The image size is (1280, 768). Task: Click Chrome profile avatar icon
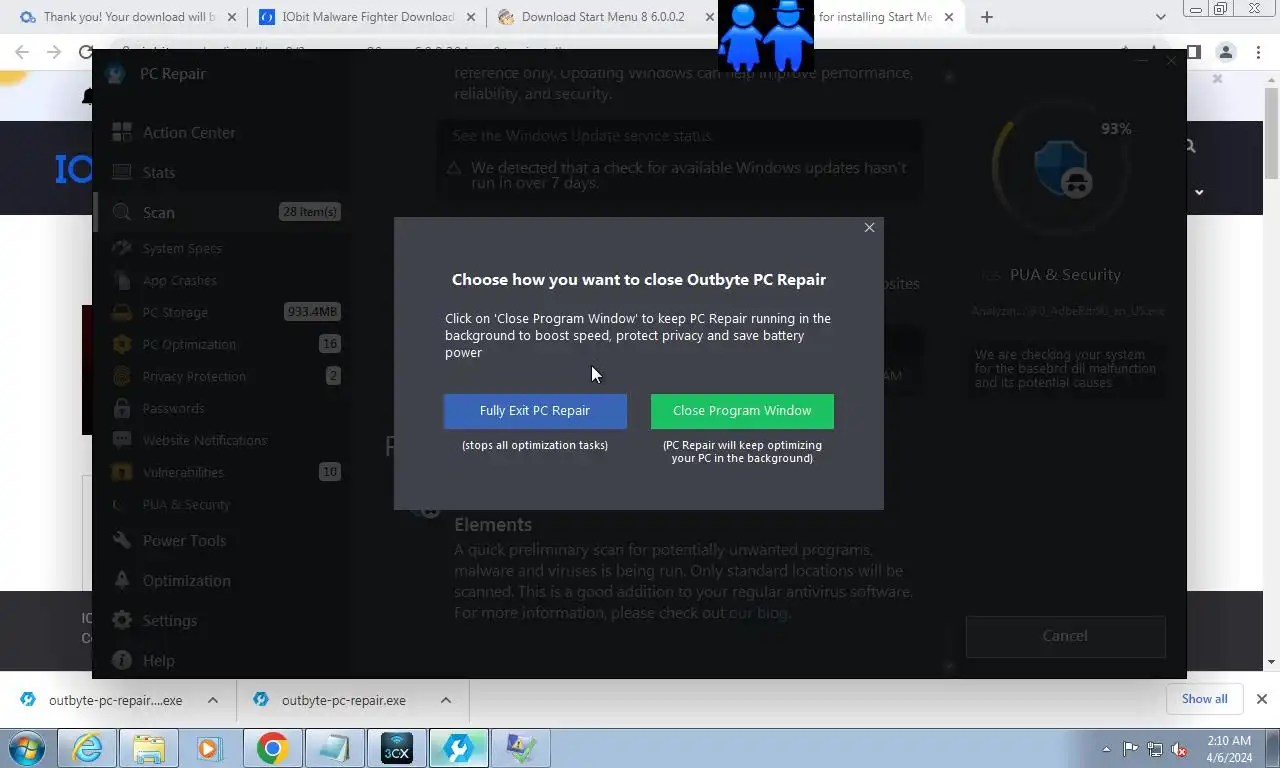click(1226, 52)
